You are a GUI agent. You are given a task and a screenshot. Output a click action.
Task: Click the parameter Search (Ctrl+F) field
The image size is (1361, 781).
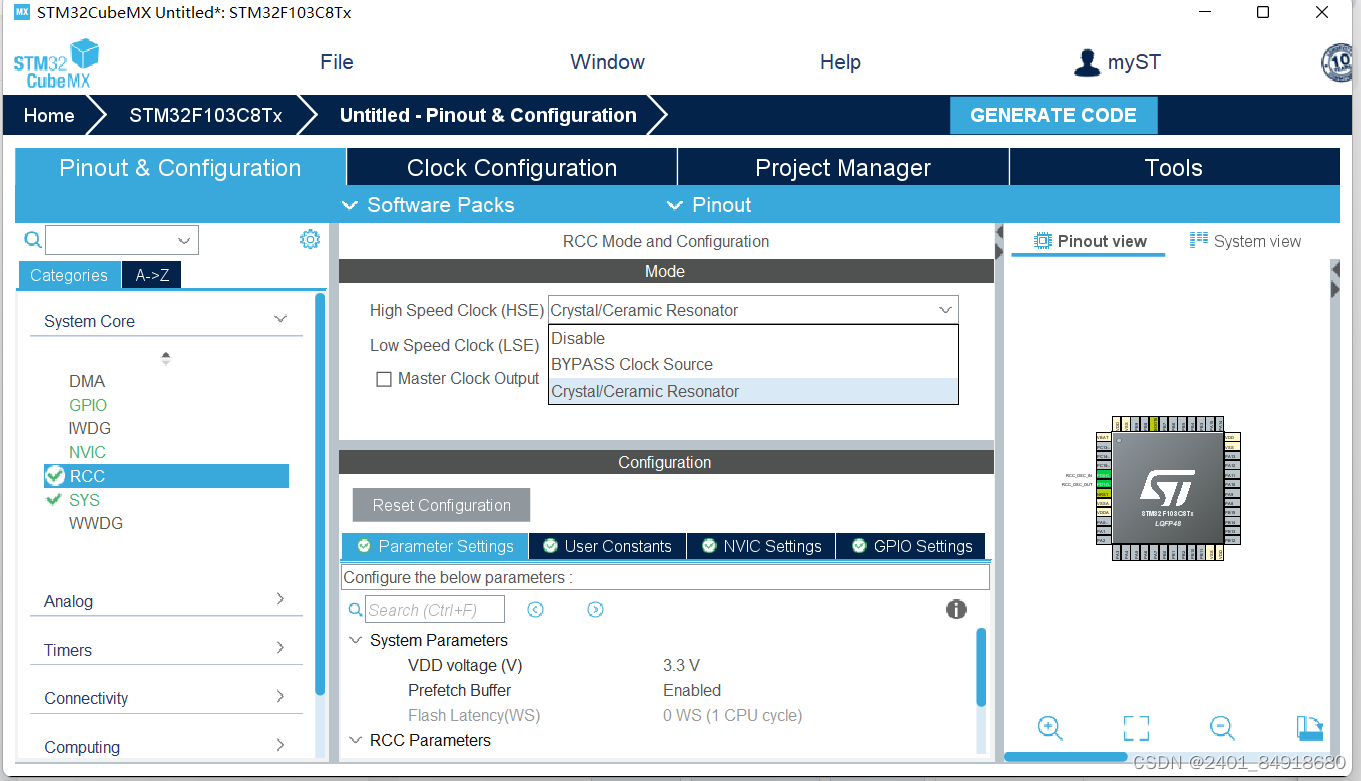click(434, 609)
